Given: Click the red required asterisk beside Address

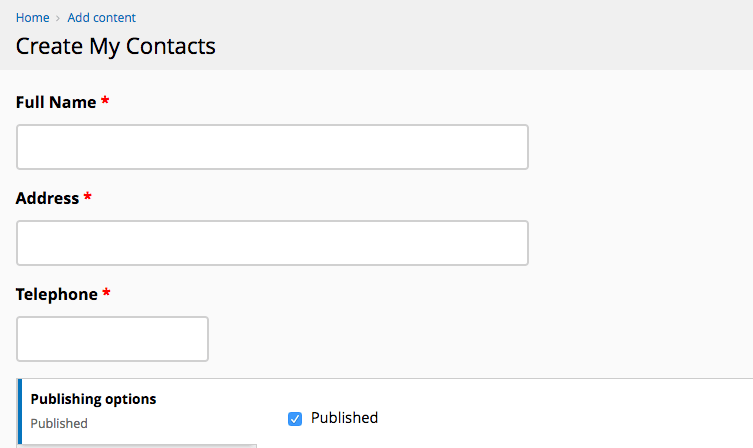Looking at the screenshot, I should (87, 196).
